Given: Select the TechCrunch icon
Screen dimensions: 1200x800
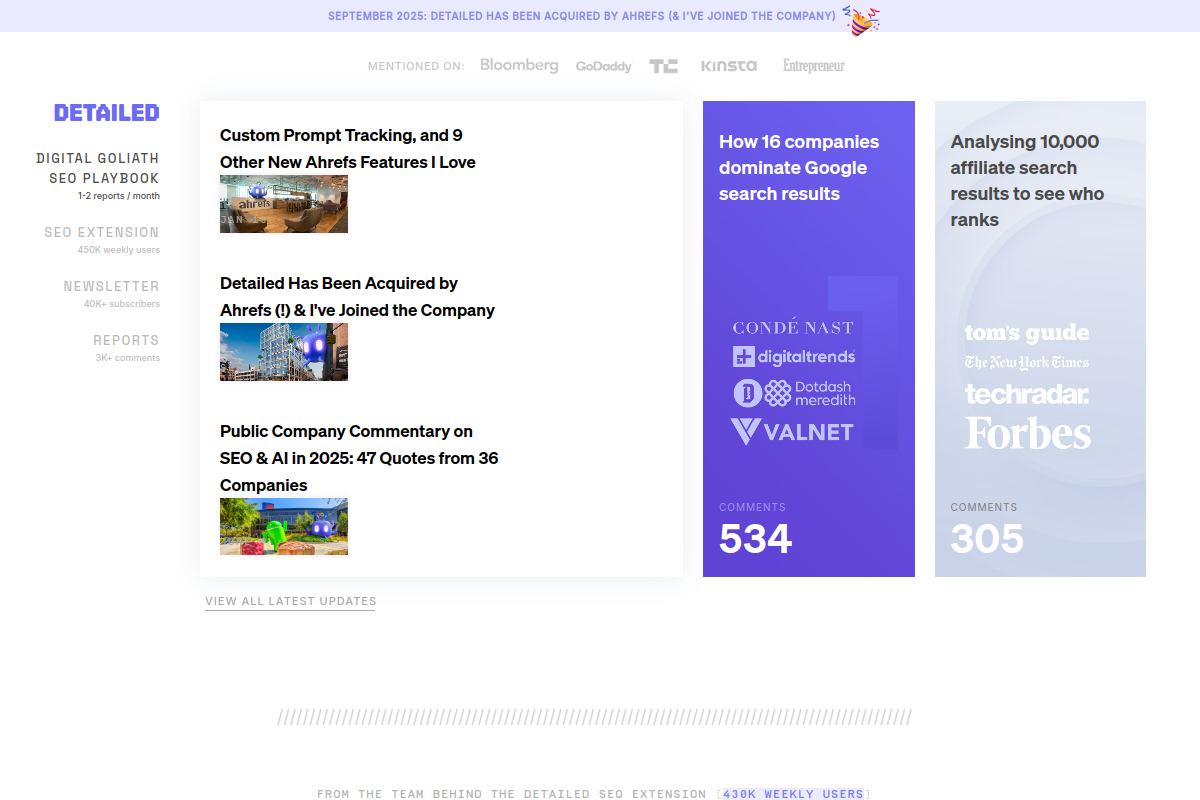Looking at the screenshot, I should tap(663, 65).
